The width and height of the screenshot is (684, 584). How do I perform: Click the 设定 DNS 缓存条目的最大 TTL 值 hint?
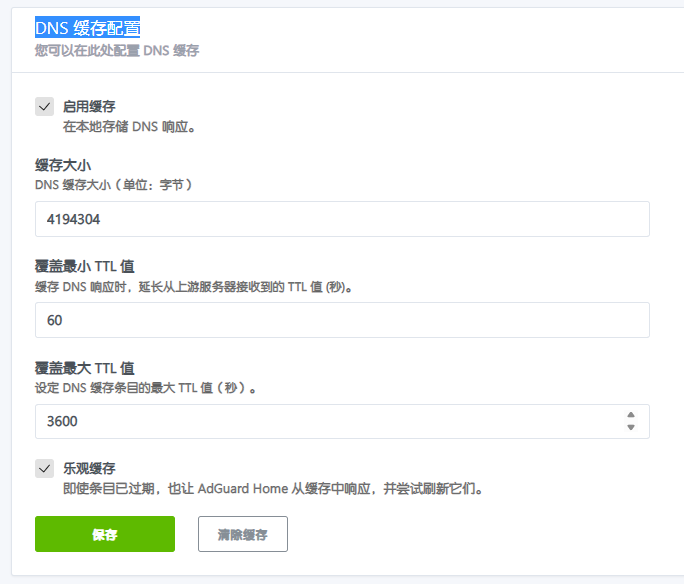coord(146,387)
